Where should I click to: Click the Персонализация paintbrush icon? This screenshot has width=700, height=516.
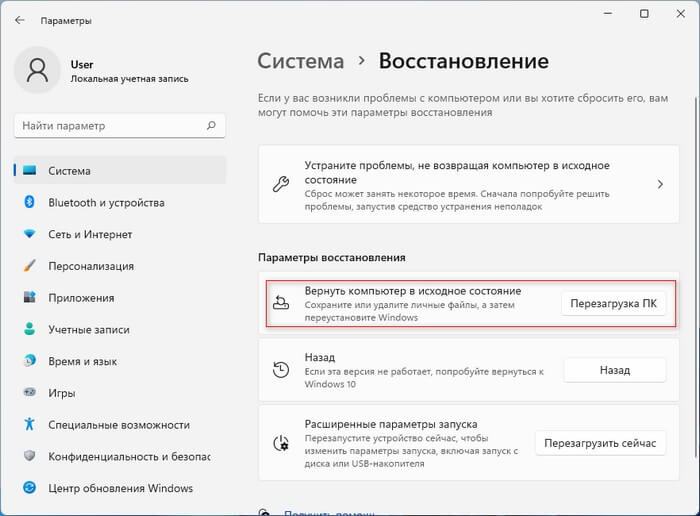pyautogui.click(x=29, y=266)
